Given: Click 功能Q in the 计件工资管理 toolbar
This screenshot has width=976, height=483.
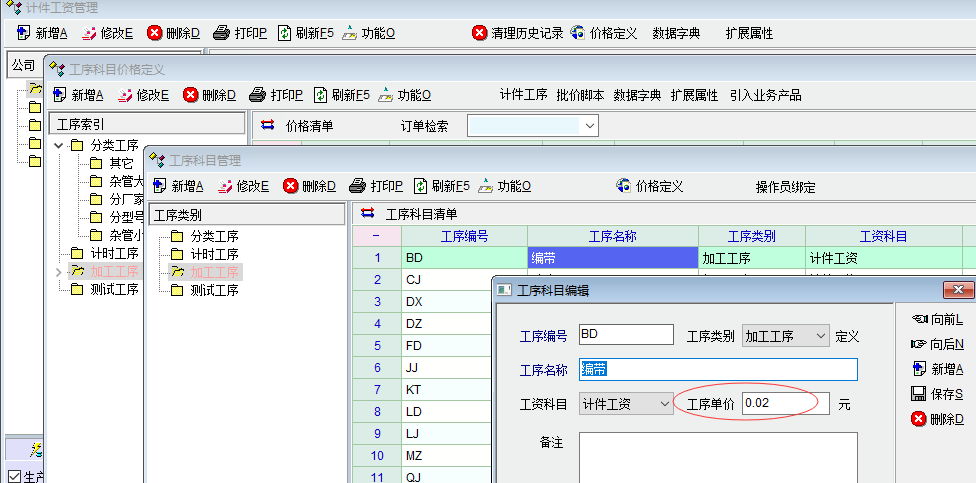Looking at the screenshot, I should click(x=368, y=33).
